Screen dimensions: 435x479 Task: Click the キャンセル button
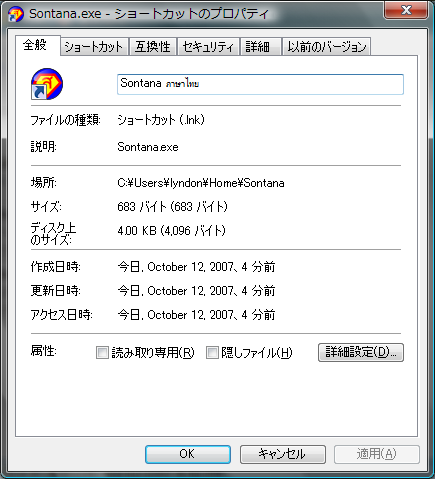283,454
